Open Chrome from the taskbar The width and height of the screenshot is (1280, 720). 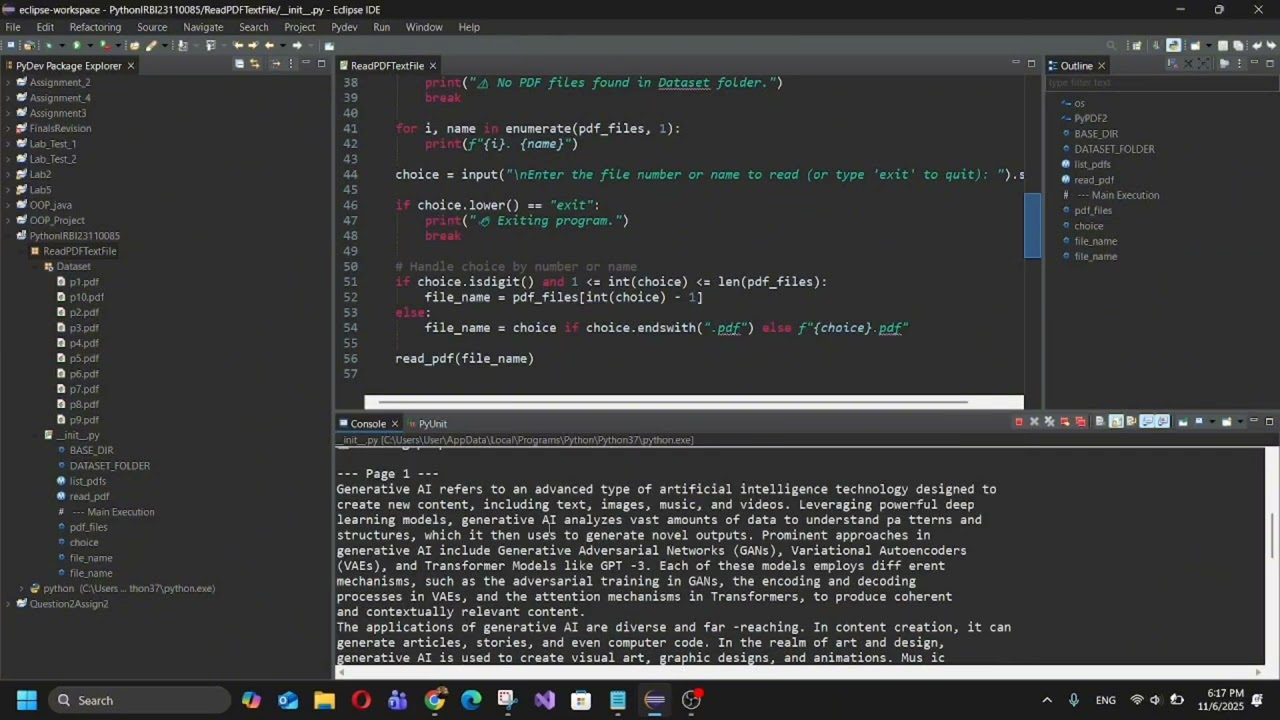434,700
